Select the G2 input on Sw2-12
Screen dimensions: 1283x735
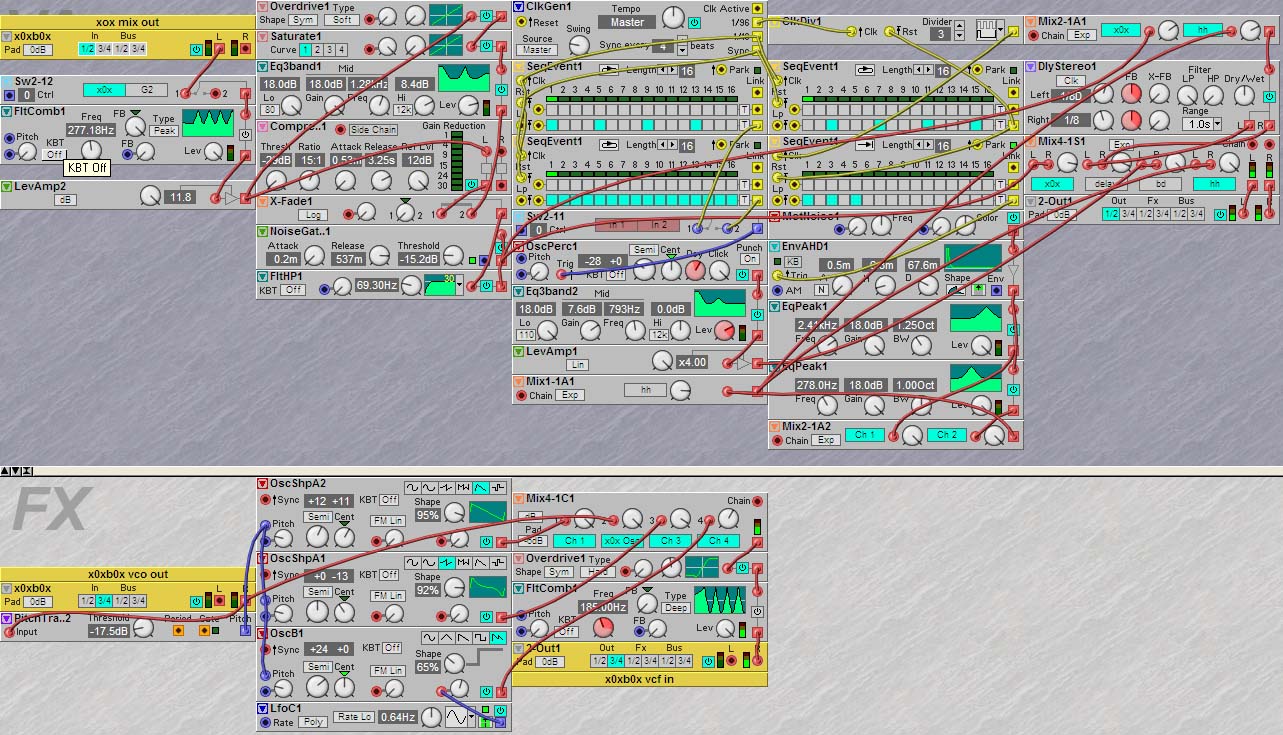[x=146, y=90]
